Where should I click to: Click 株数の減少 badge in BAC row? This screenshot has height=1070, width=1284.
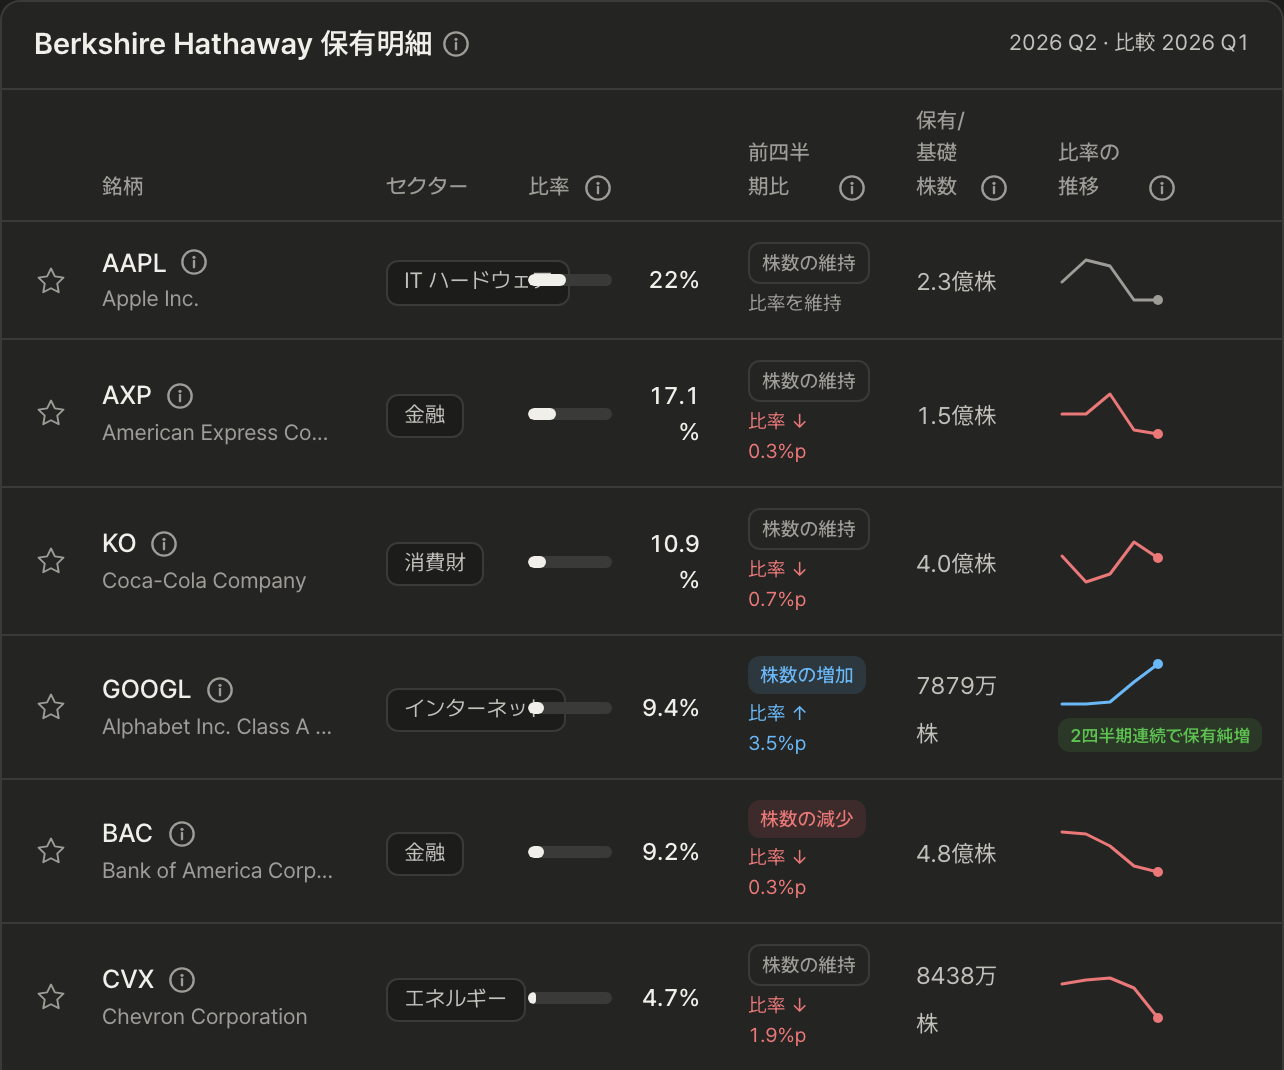pos(807,819)
